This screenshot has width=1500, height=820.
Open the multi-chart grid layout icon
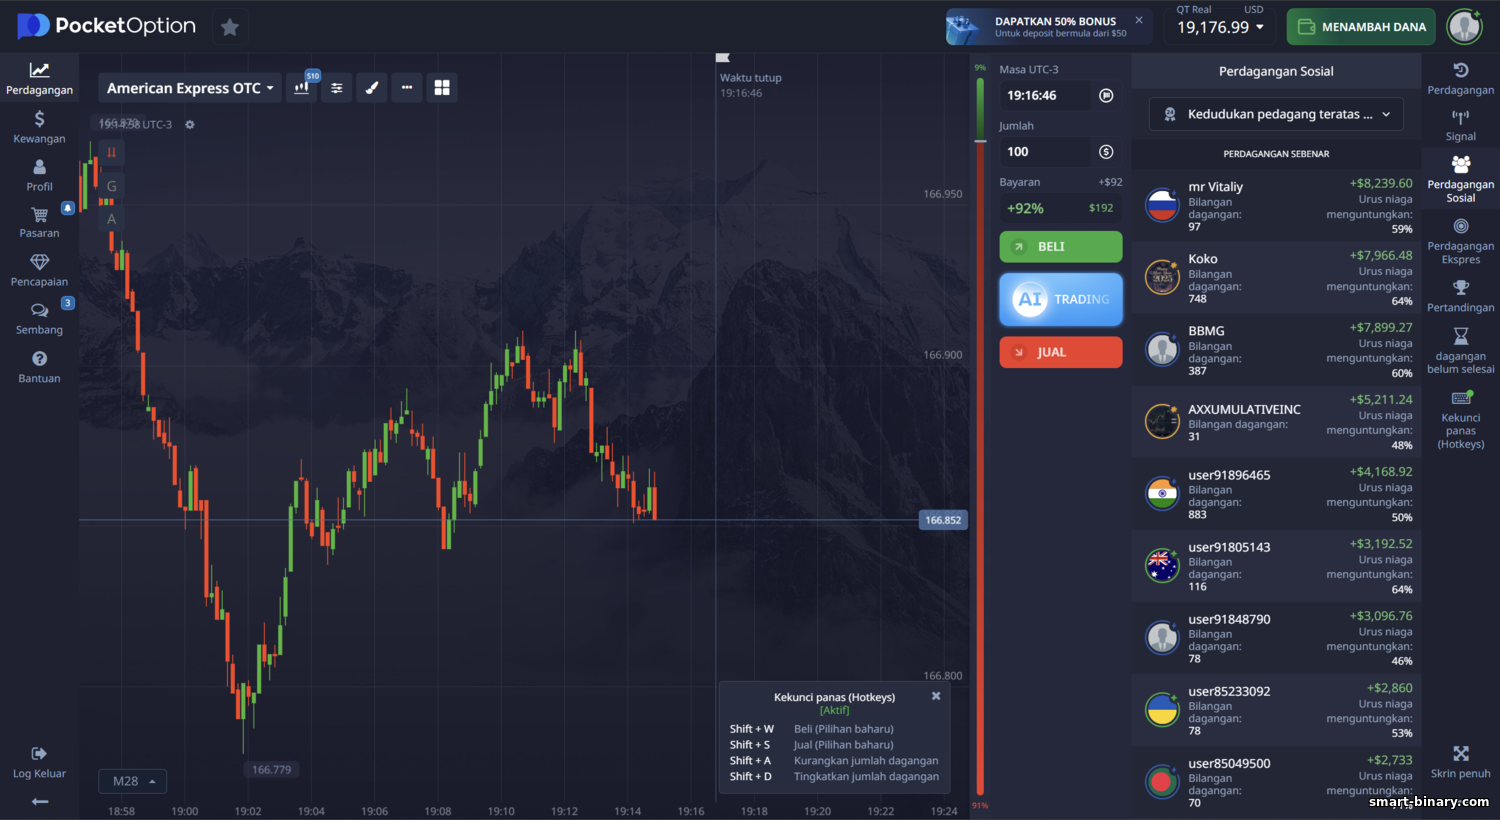click(442, 88)
